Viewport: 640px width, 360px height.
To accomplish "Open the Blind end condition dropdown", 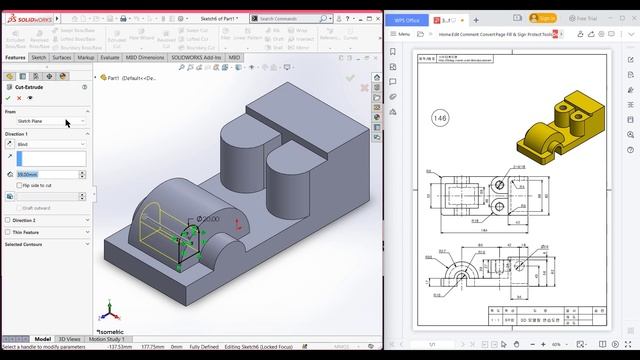I will pyautogui.click(x=51, y=144).
